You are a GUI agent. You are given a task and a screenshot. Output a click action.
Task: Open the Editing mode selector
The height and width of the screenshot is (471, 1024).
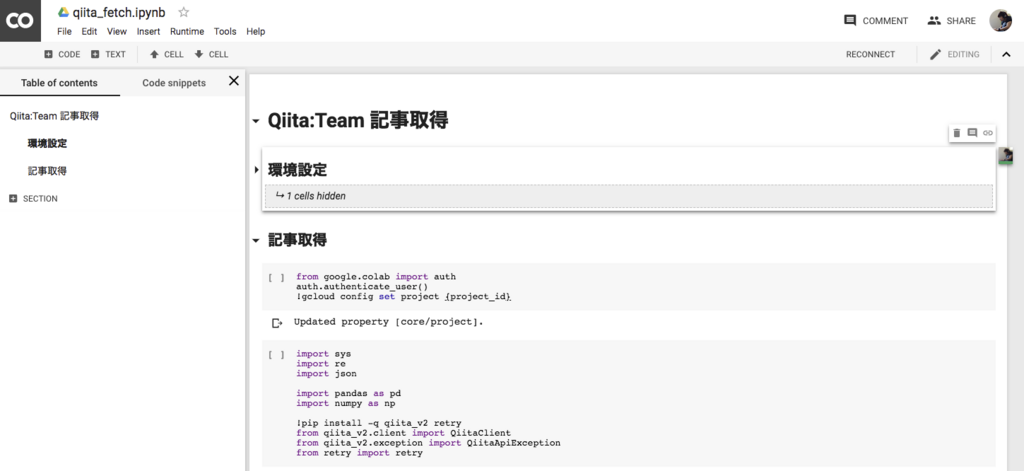coord(954,54)
